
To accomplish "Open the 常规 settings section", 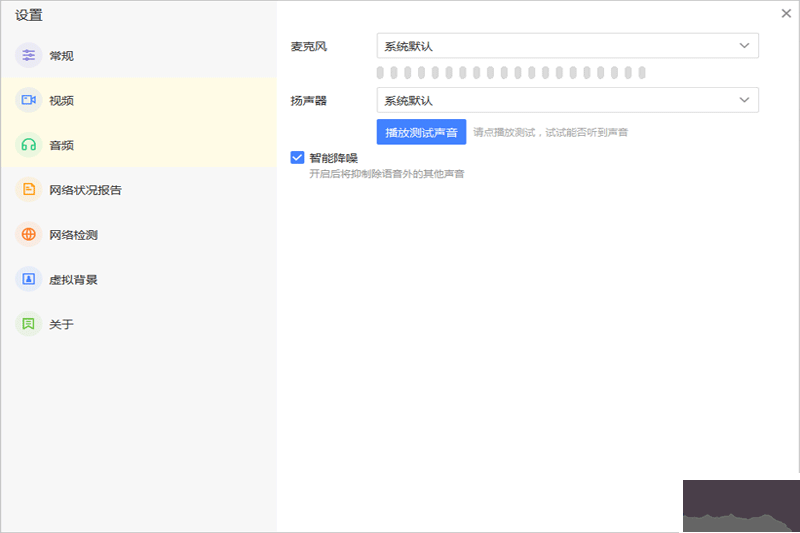I will coord(139,55).
